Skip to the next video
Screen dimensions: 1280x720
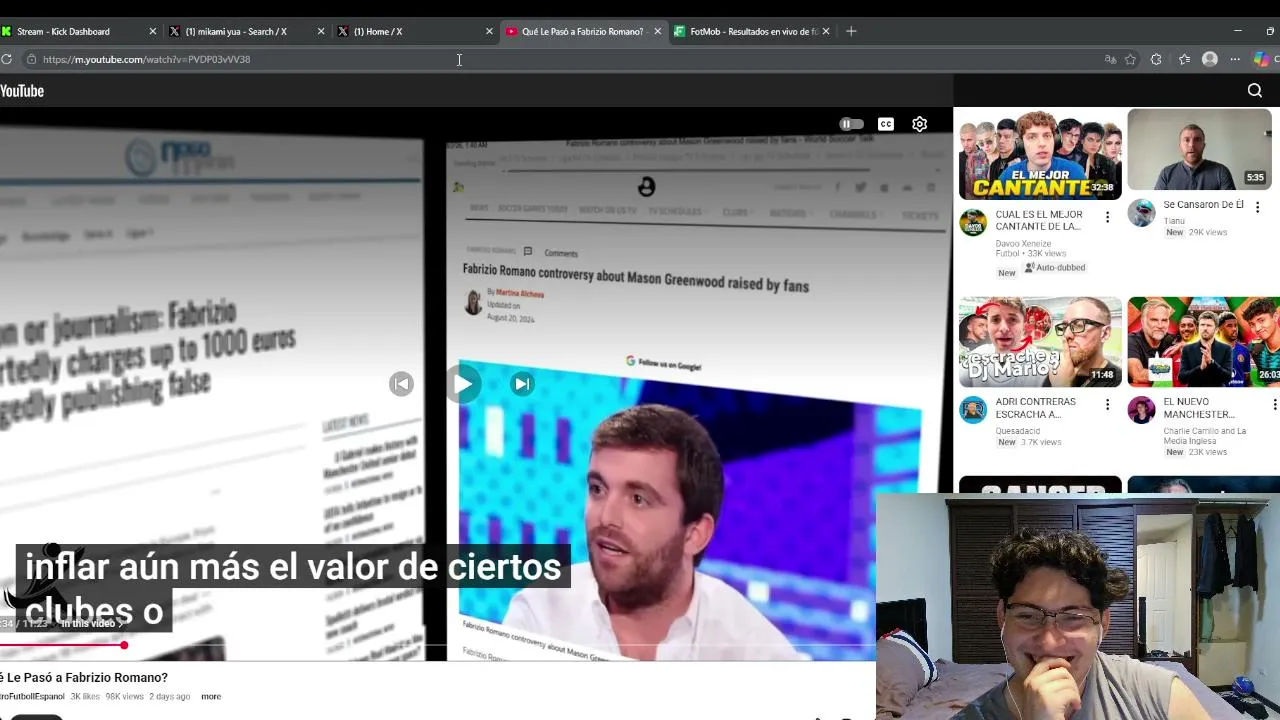tap(522, 384)
